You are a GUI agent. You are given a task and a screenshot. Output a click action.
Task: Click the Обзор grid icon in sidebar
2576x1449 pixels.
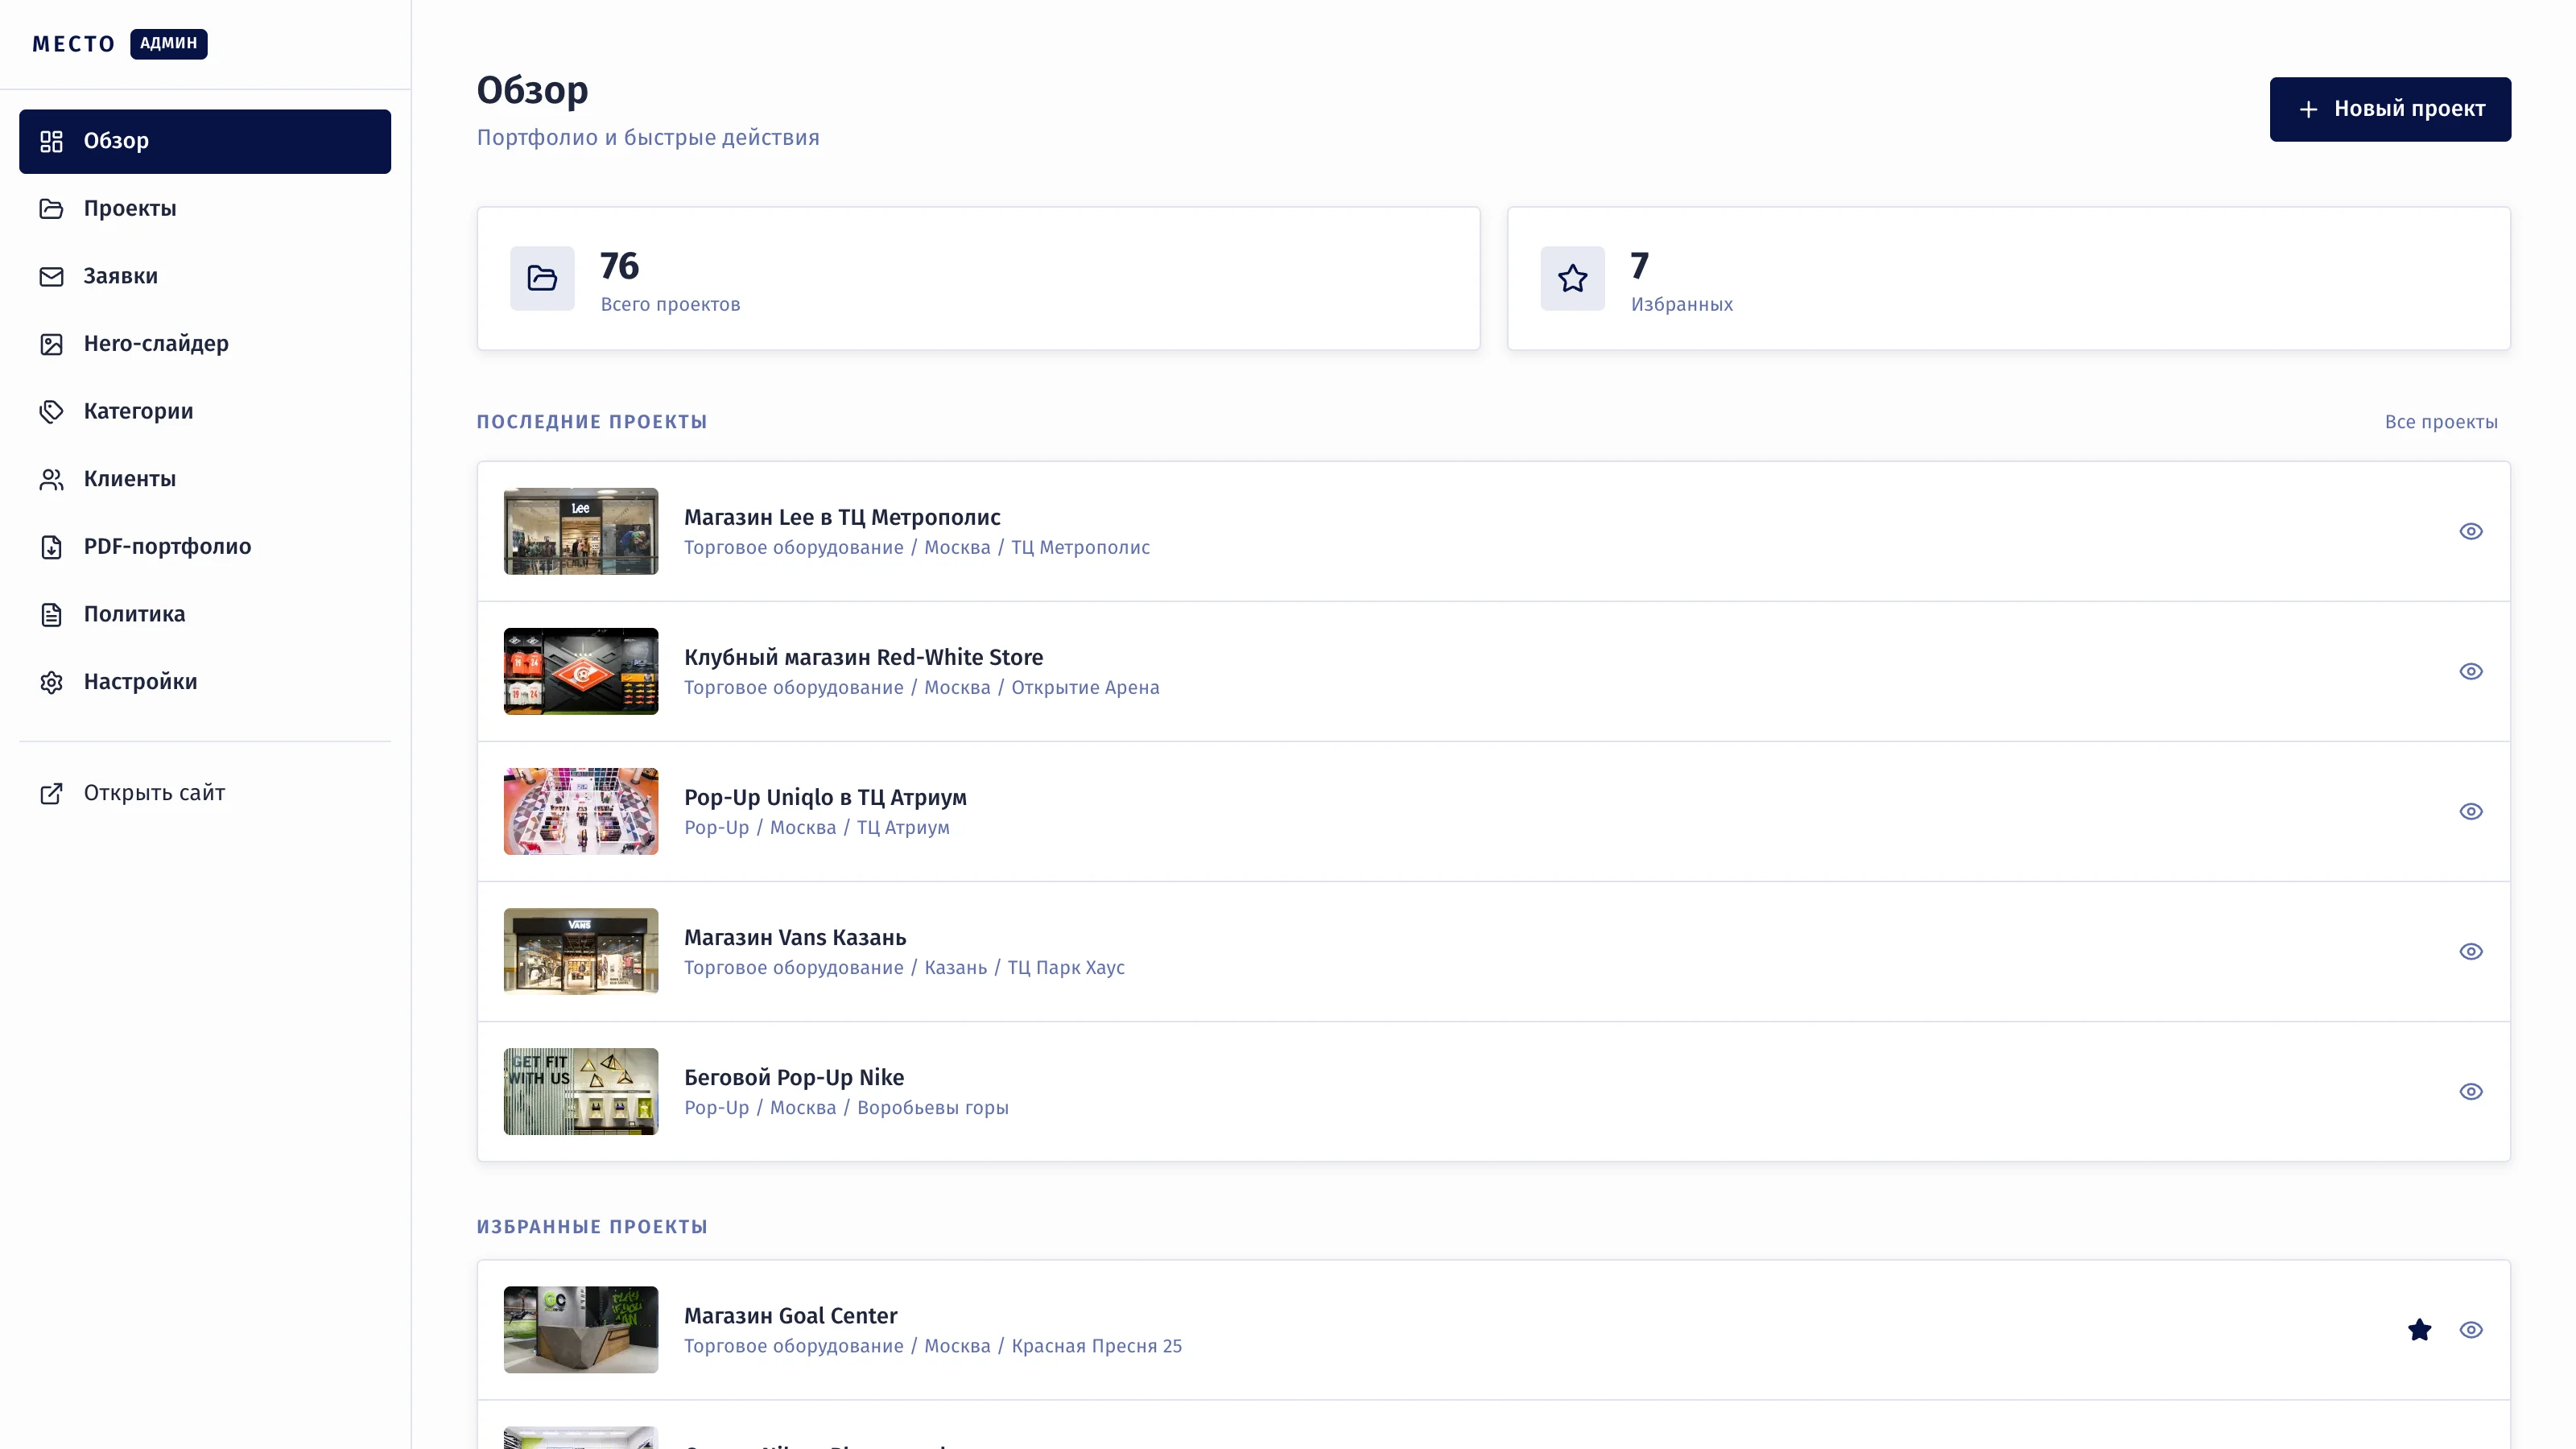coord(51,141)
